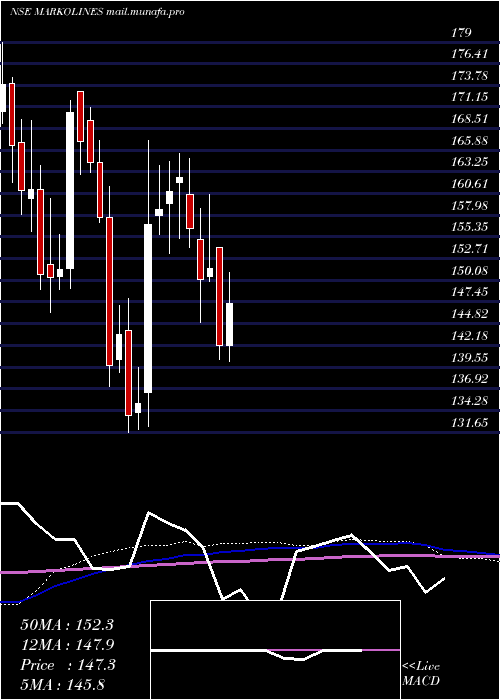
Task: Click the 5MA : 145.8 readout
Action: [x=62, y=684]
